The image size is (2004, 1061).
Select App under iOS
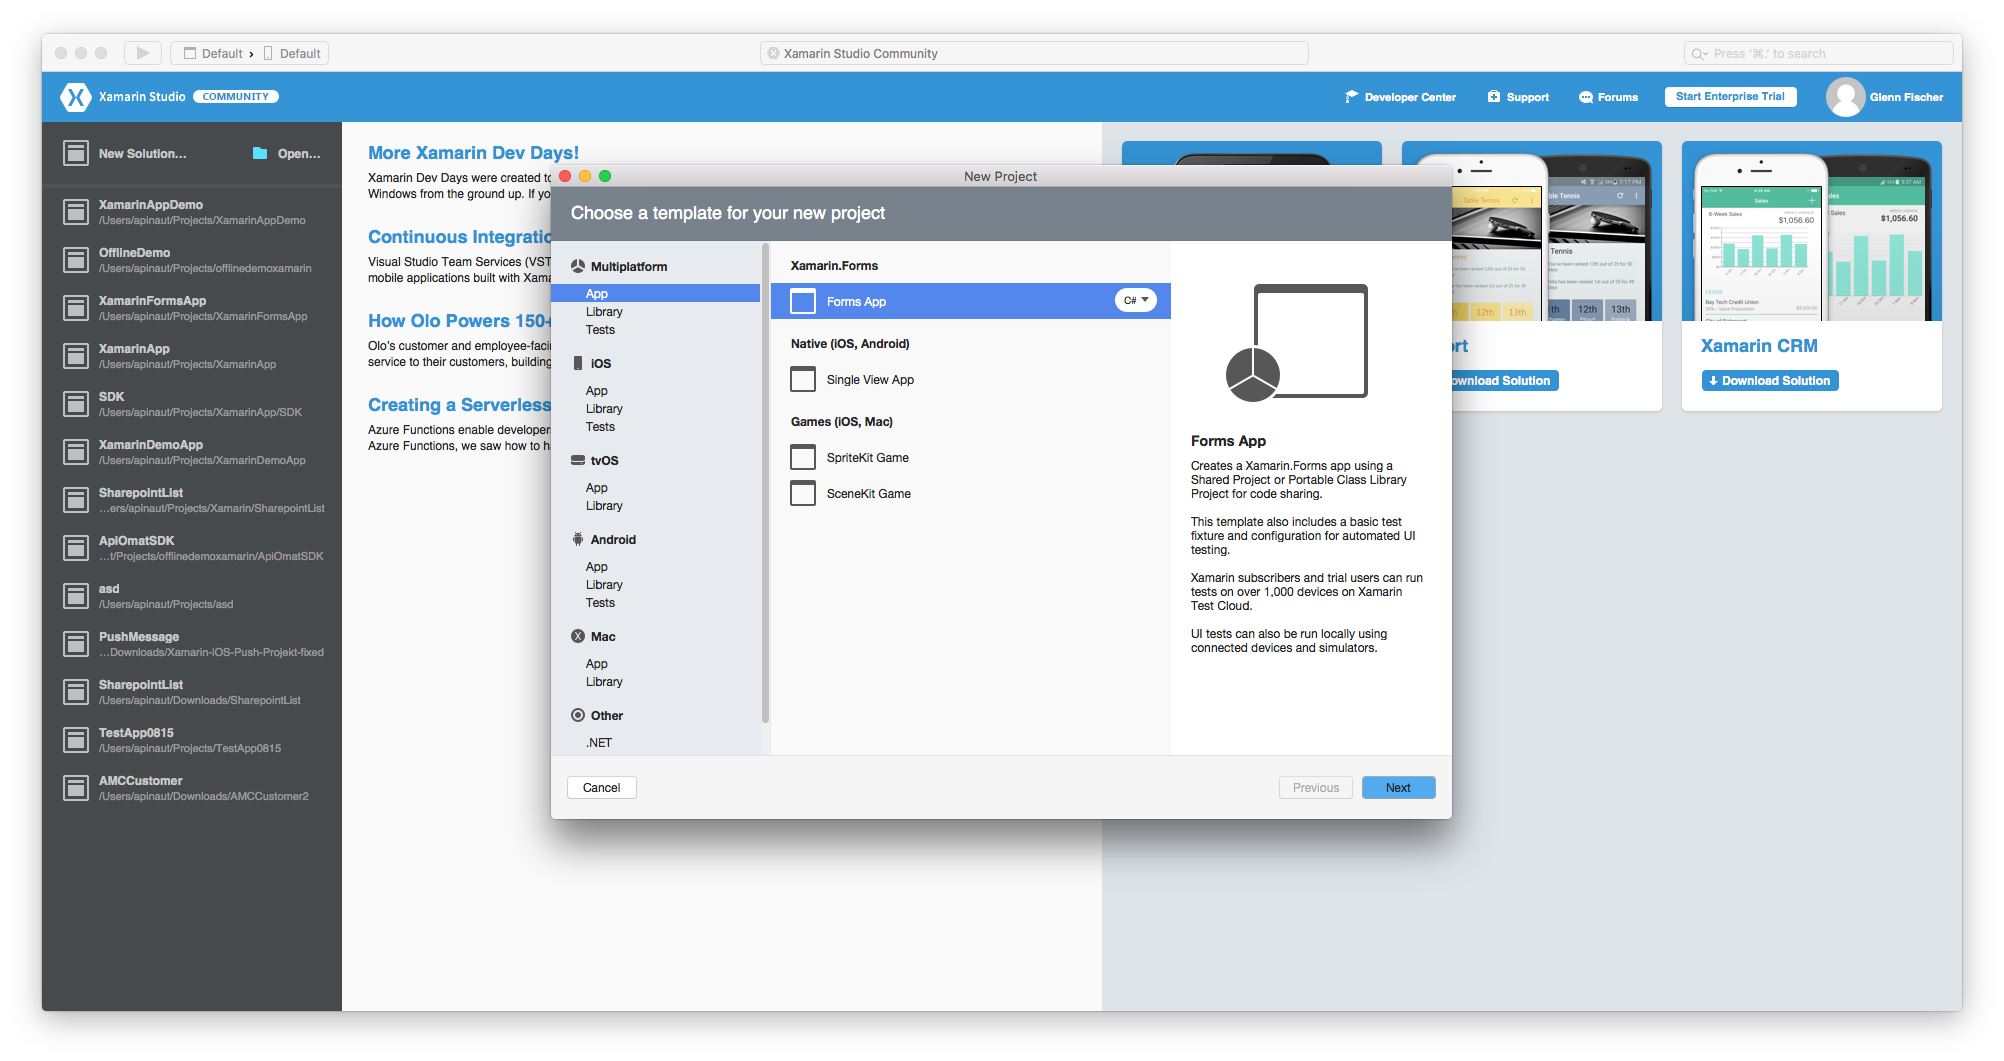coord(597,390)
